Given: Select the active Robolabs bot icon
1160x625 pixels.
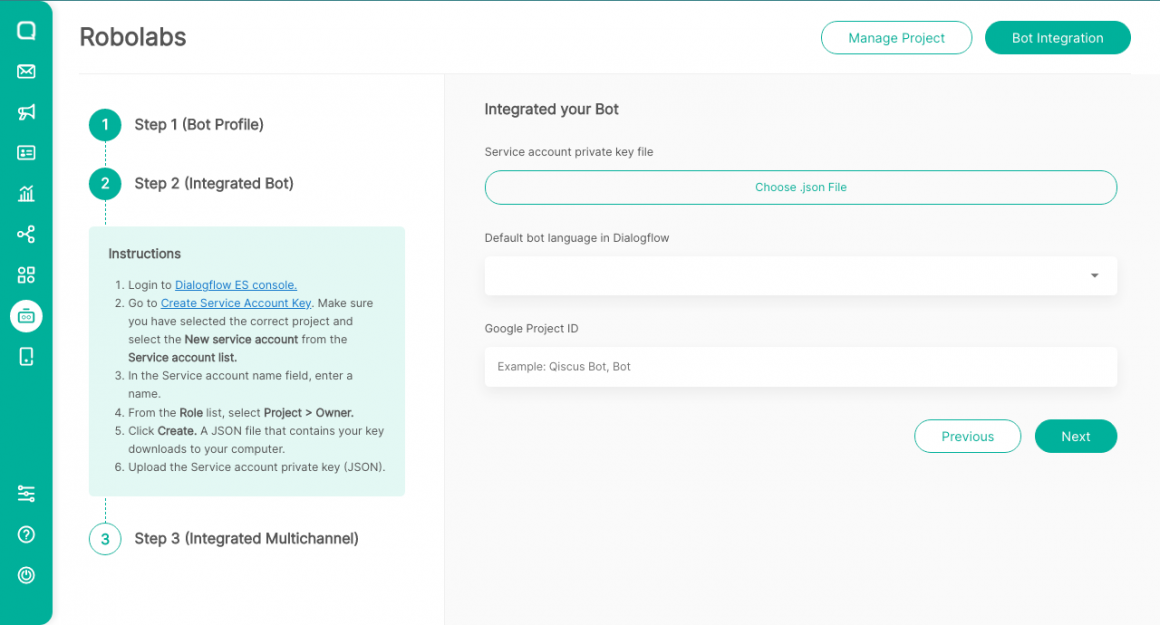Looking at the screenshot, I should 26,315.
